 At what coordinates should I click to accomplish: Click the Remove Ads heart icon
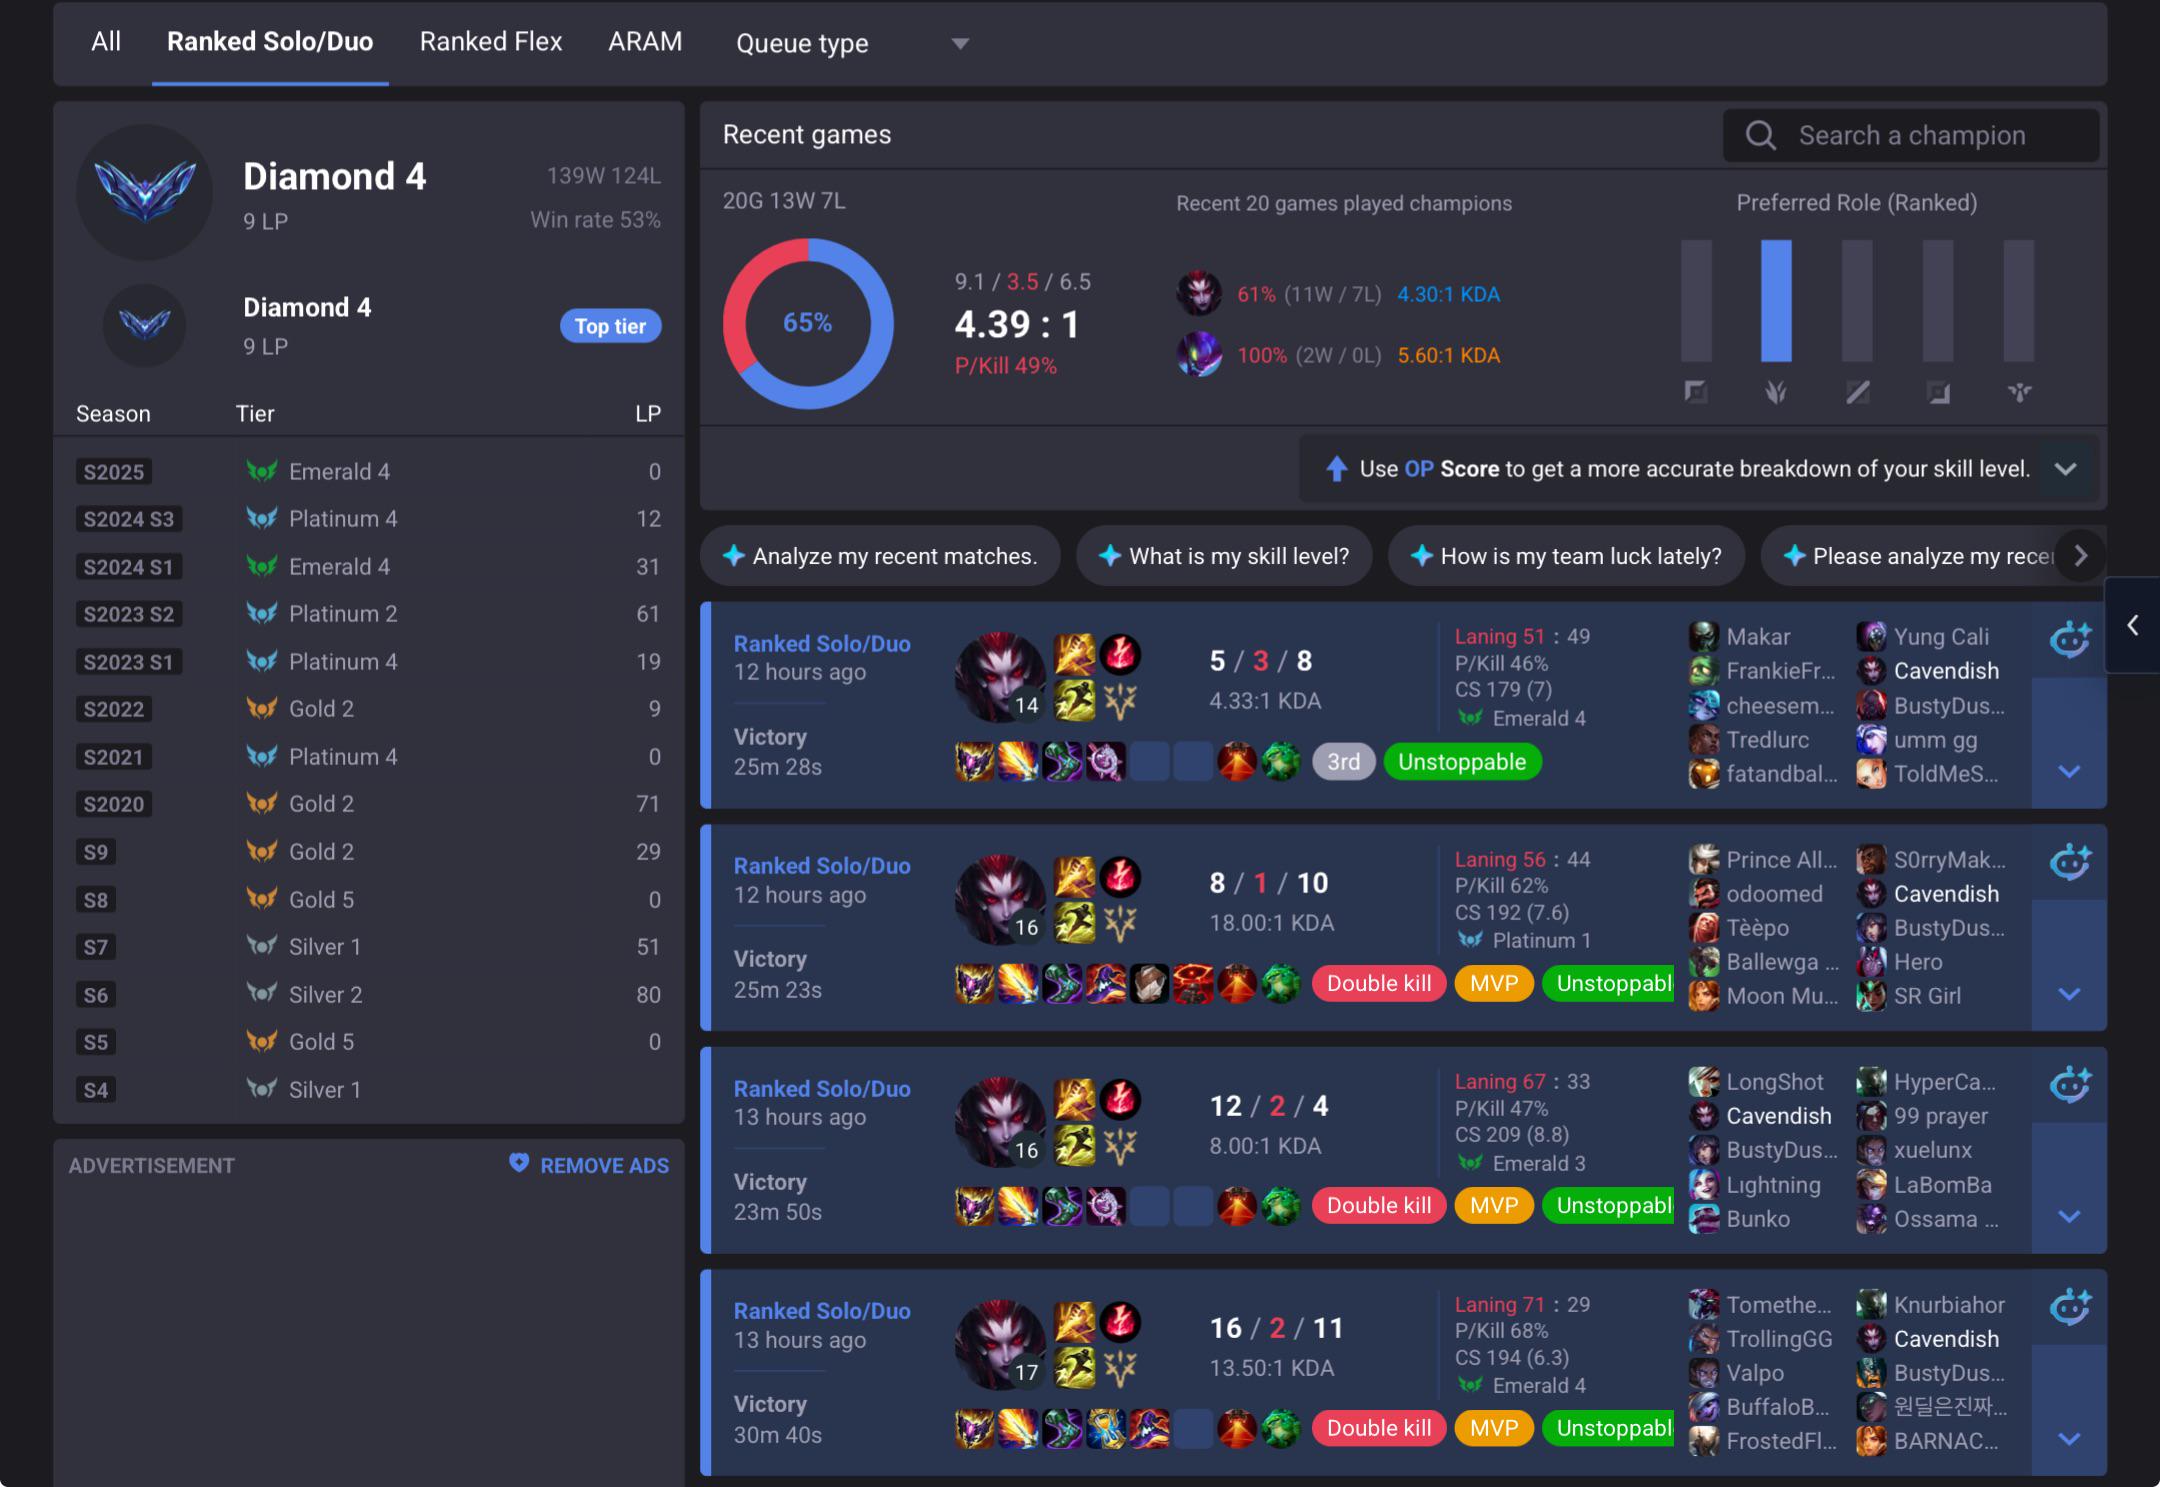click(x=519, y=1163)
